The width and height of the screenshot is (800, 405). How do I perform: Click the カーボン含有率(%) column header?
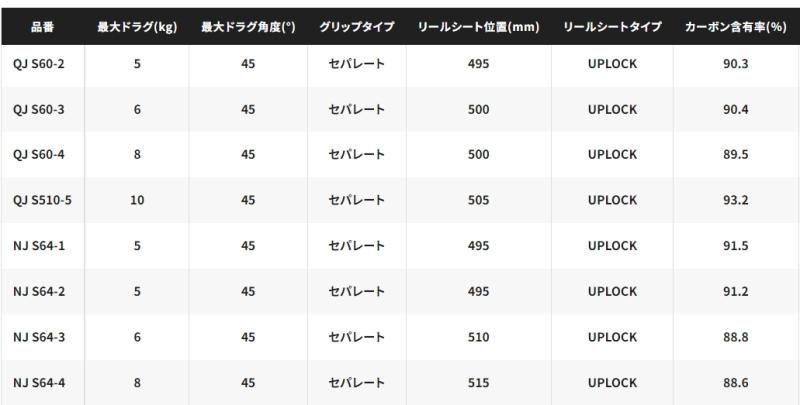(x=735, y=26)
